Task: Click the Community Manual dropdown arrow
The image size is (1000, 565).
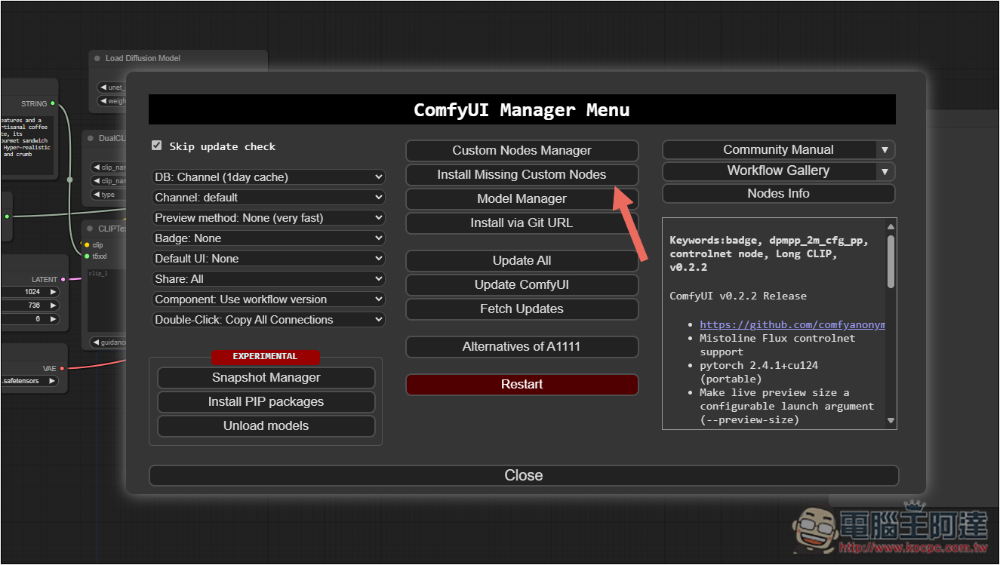Action: coord(884,150)
